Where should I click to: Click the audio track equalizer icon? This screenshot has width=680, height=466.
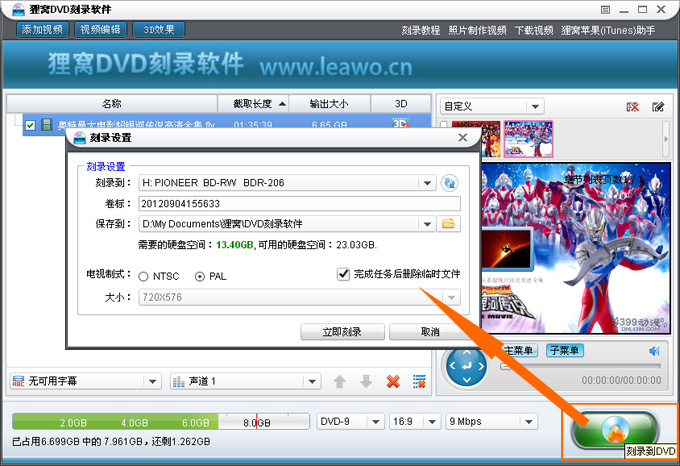pyautogui.click(x=179, y=381)
